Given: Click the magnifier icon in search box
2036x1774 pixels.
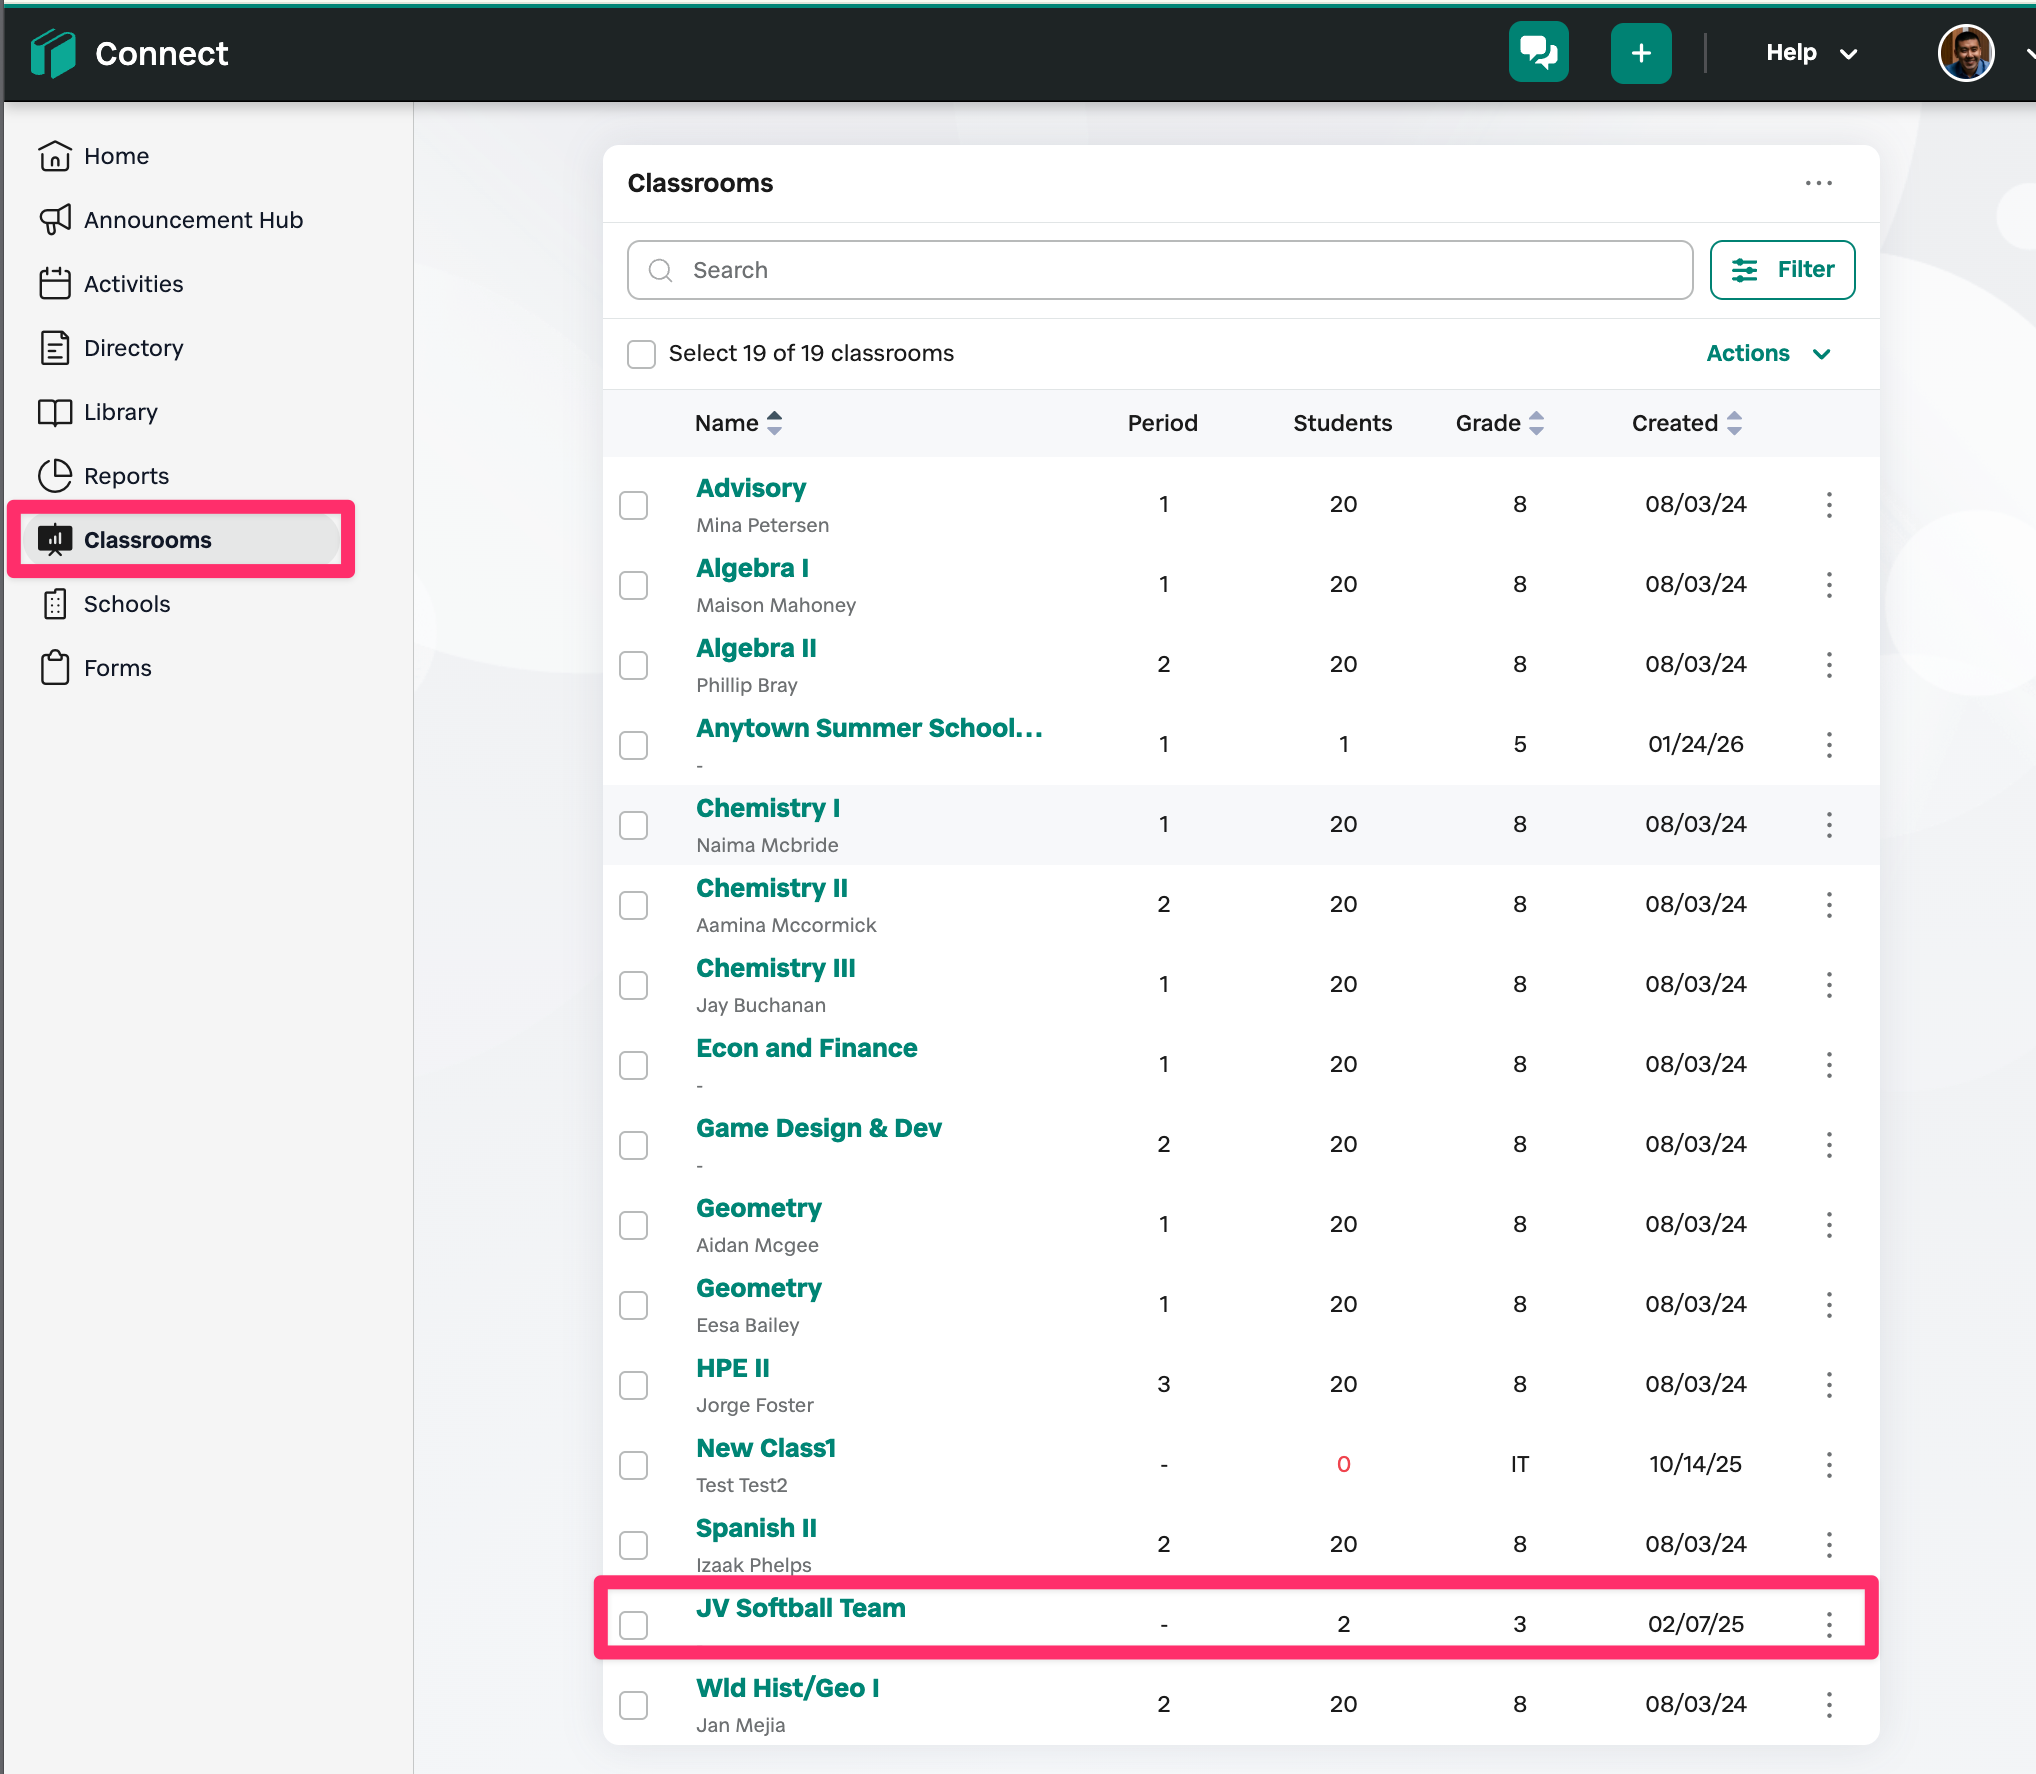Looking at the screenshot, I should [660, 270].
